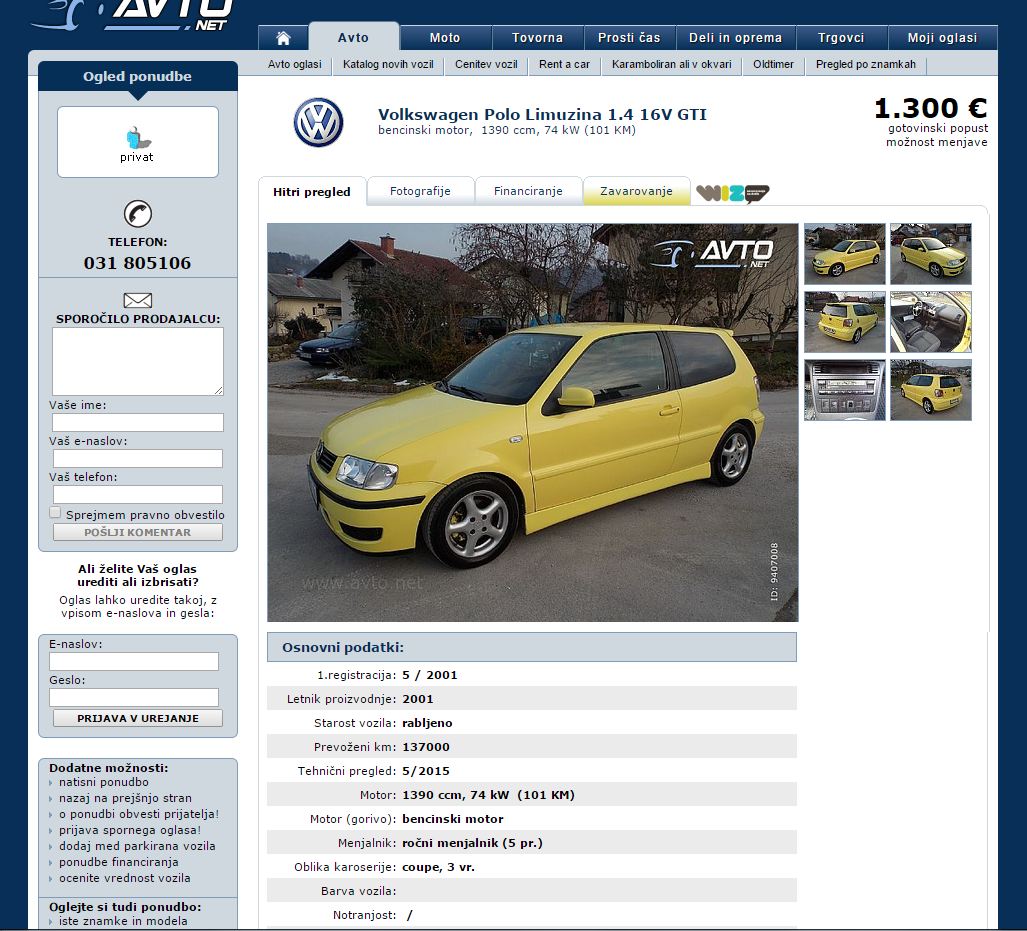
Task: Click the Vaš e-naslov input field
Action: (138, 458)
